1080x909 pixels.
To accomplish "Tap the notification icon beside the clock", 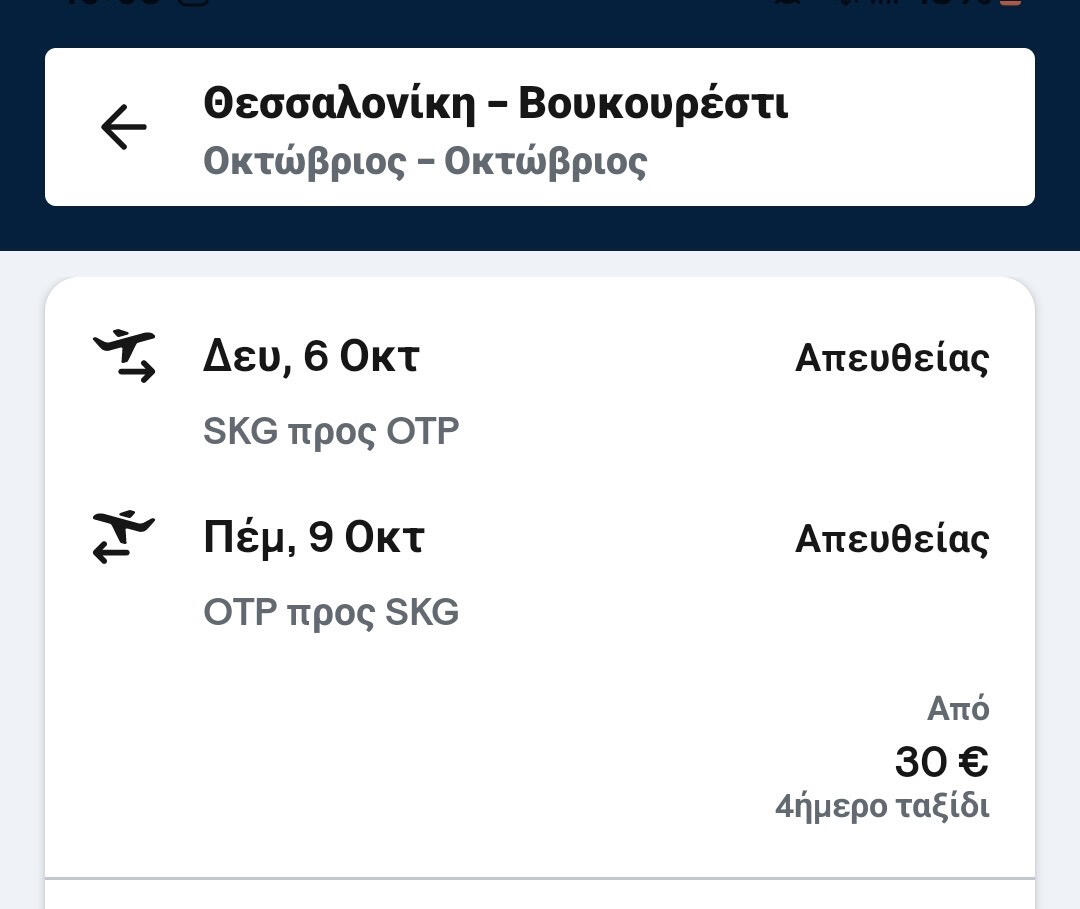I will (x=195, y=3).
